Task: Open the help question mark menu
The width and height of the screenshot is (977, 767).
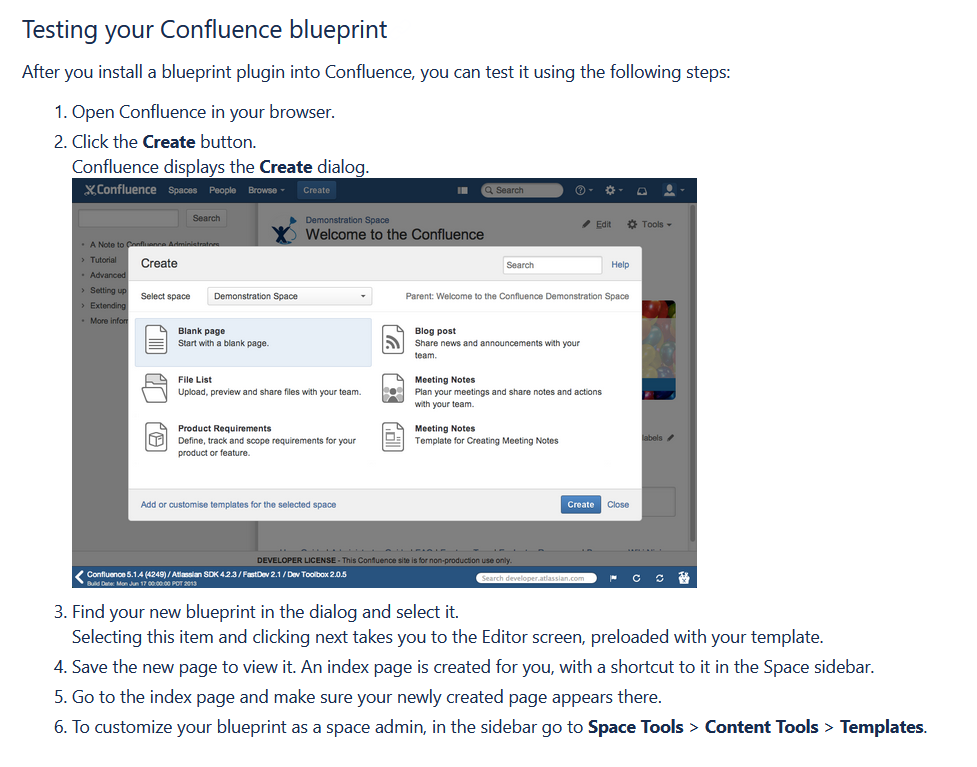Action: point(583,190)
